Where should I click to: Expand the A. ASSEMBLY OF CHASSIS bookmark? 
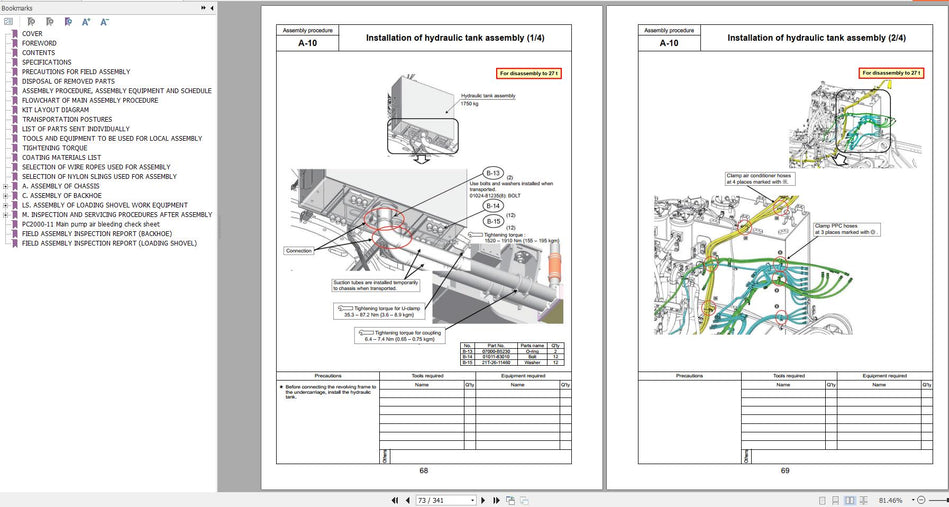click(x=6, y=186)
